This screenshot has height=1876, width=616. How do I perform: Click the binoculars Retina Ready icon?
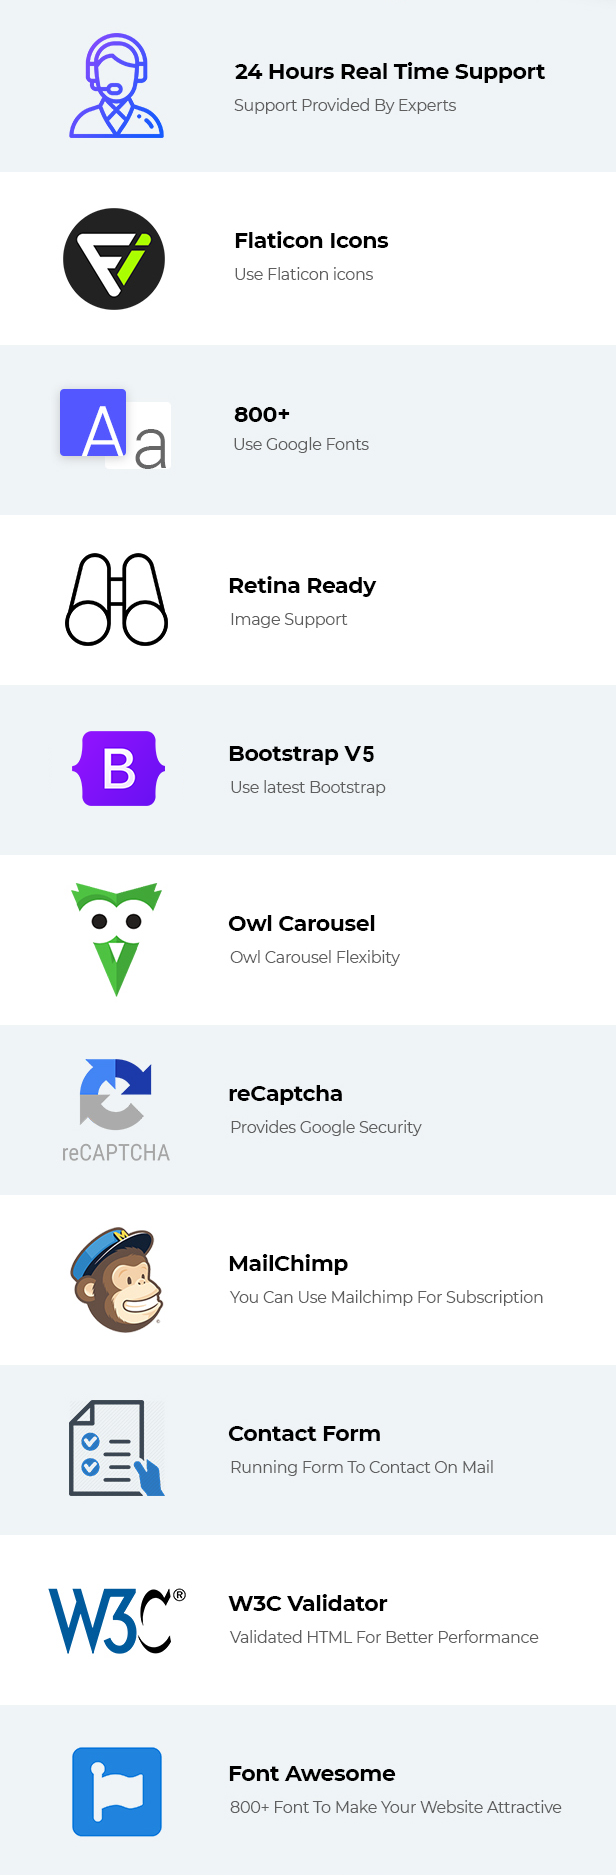coord(116,599)
